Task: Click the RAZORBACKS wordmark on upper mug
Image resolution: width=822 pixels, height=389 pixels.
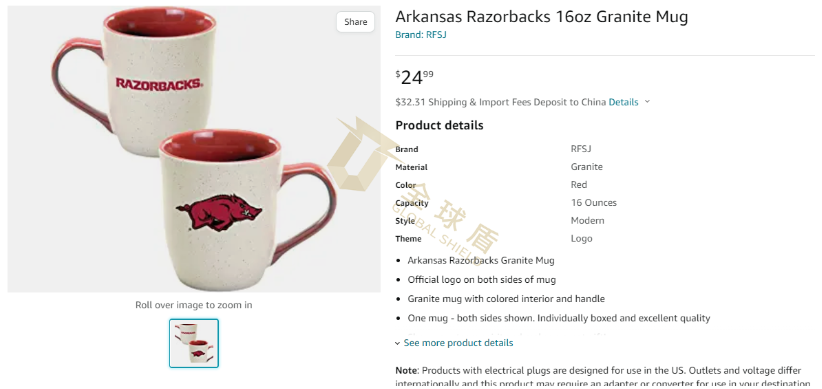Action: click(x=159, y=84)
